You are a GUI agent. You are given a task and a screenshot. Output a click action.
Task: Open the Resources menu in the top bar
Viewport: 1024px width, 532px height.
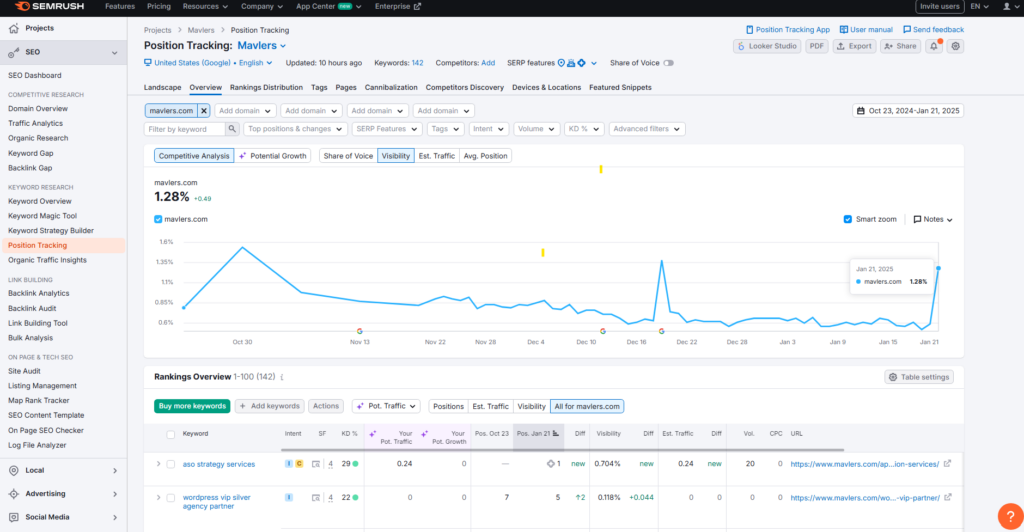click(205, 7)
